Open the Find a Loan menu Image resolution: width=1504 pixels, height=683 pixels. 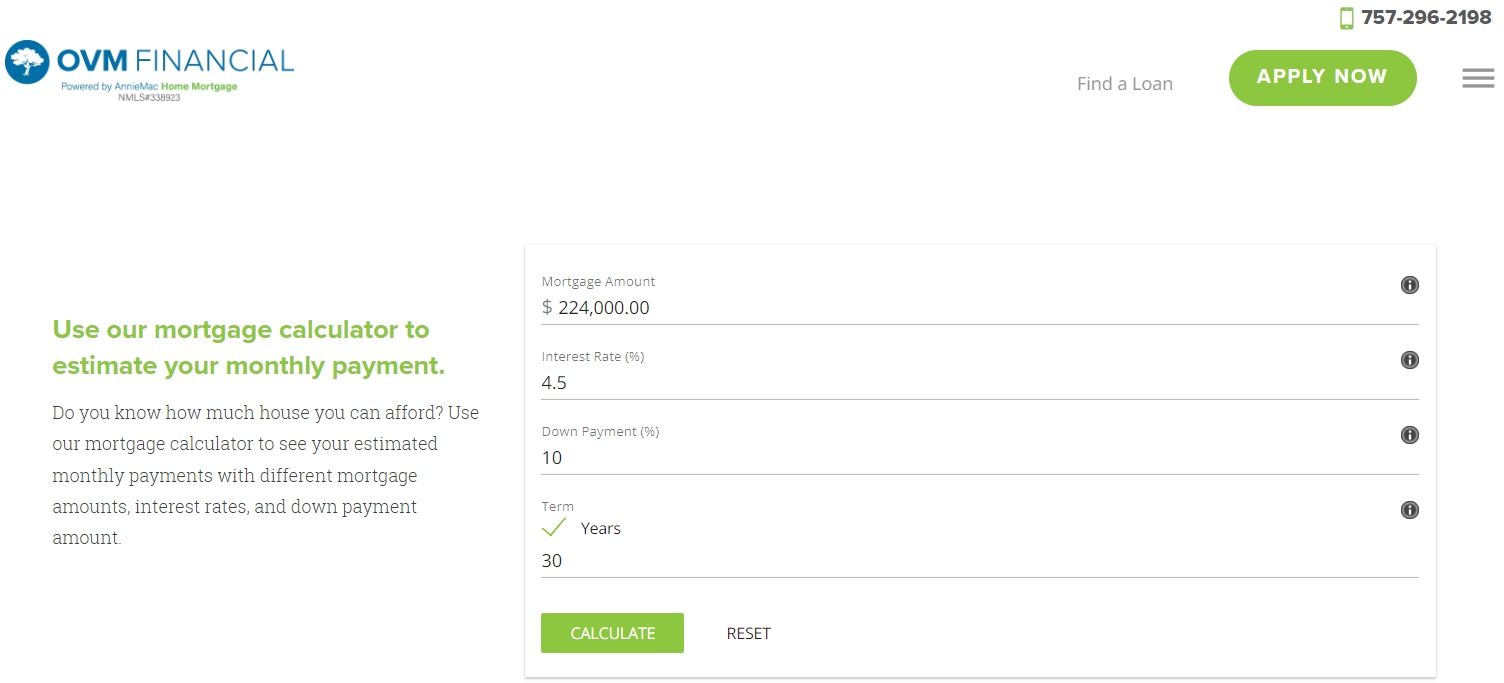pos(1124,84)
